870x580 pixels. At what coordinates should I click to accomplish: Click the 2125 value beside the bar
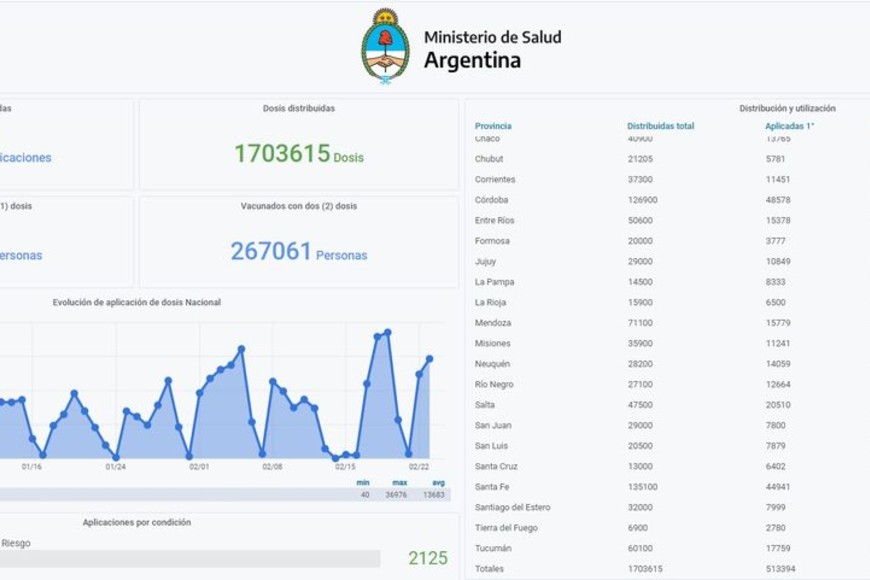(427, 558)
